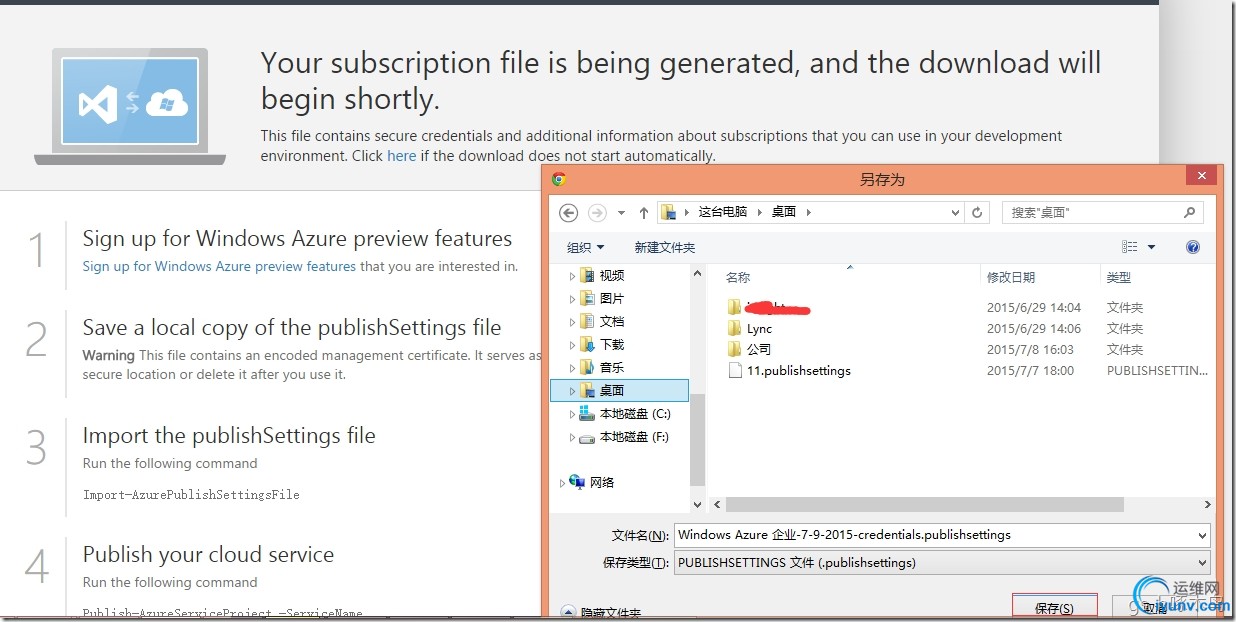Click the date 2015/7/8 16:03
Viewport: 1236px width, 622px height.
pyautogui.click(x=1030, y=349)
